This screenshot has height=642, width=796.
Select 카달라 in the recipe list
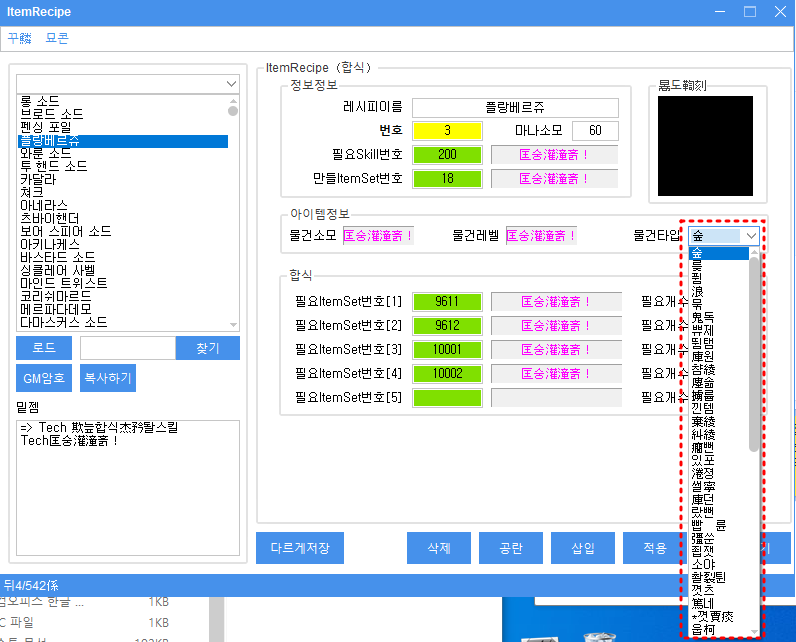pyautogui.click(x=38, y=179)
